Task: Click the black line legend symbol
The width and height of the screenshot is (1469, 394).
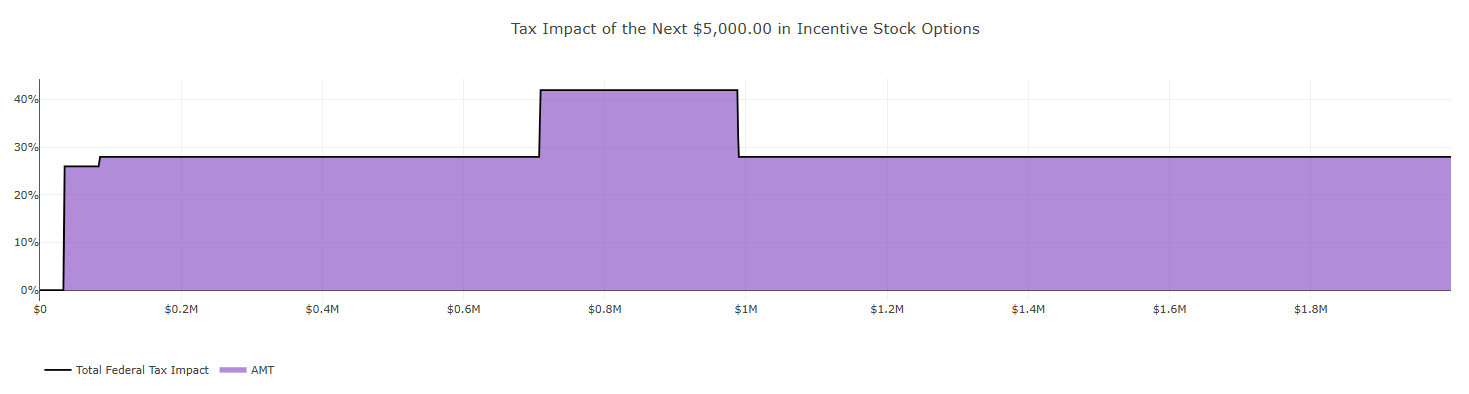Action: pyautogui.click(x=58, y=370)
